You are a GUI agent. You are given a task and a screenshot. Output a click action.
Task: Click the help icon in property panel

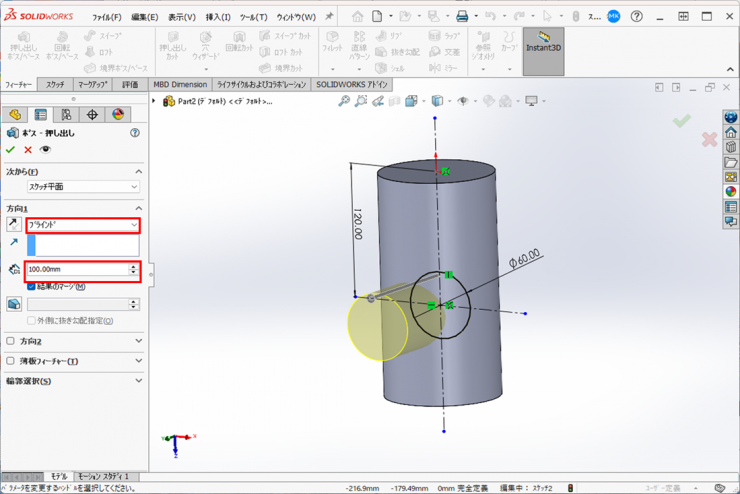coord(135,133)
